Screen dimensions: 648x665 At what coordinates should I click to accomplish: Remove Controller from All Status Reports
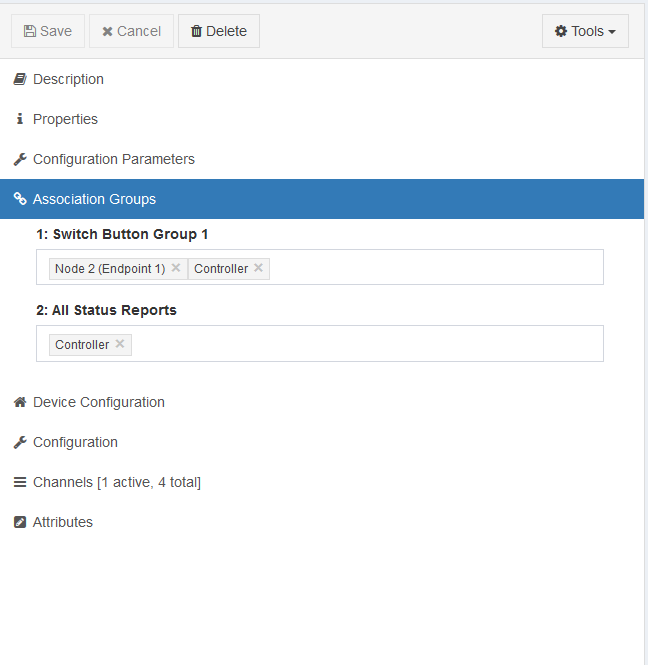tap(120, 344)
